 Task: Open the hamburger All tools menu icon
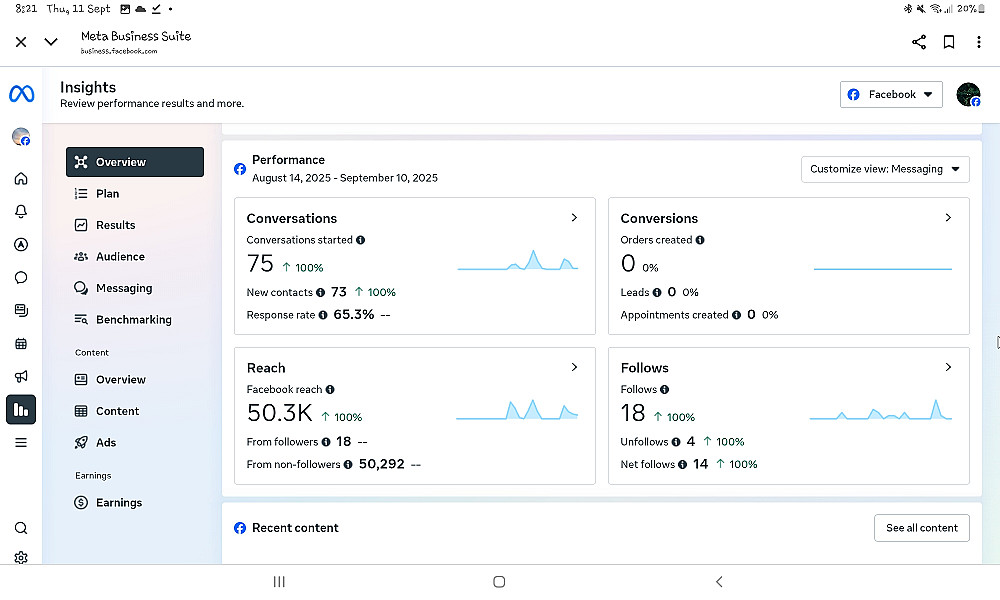pyautogui.click(x=21, y=442)
